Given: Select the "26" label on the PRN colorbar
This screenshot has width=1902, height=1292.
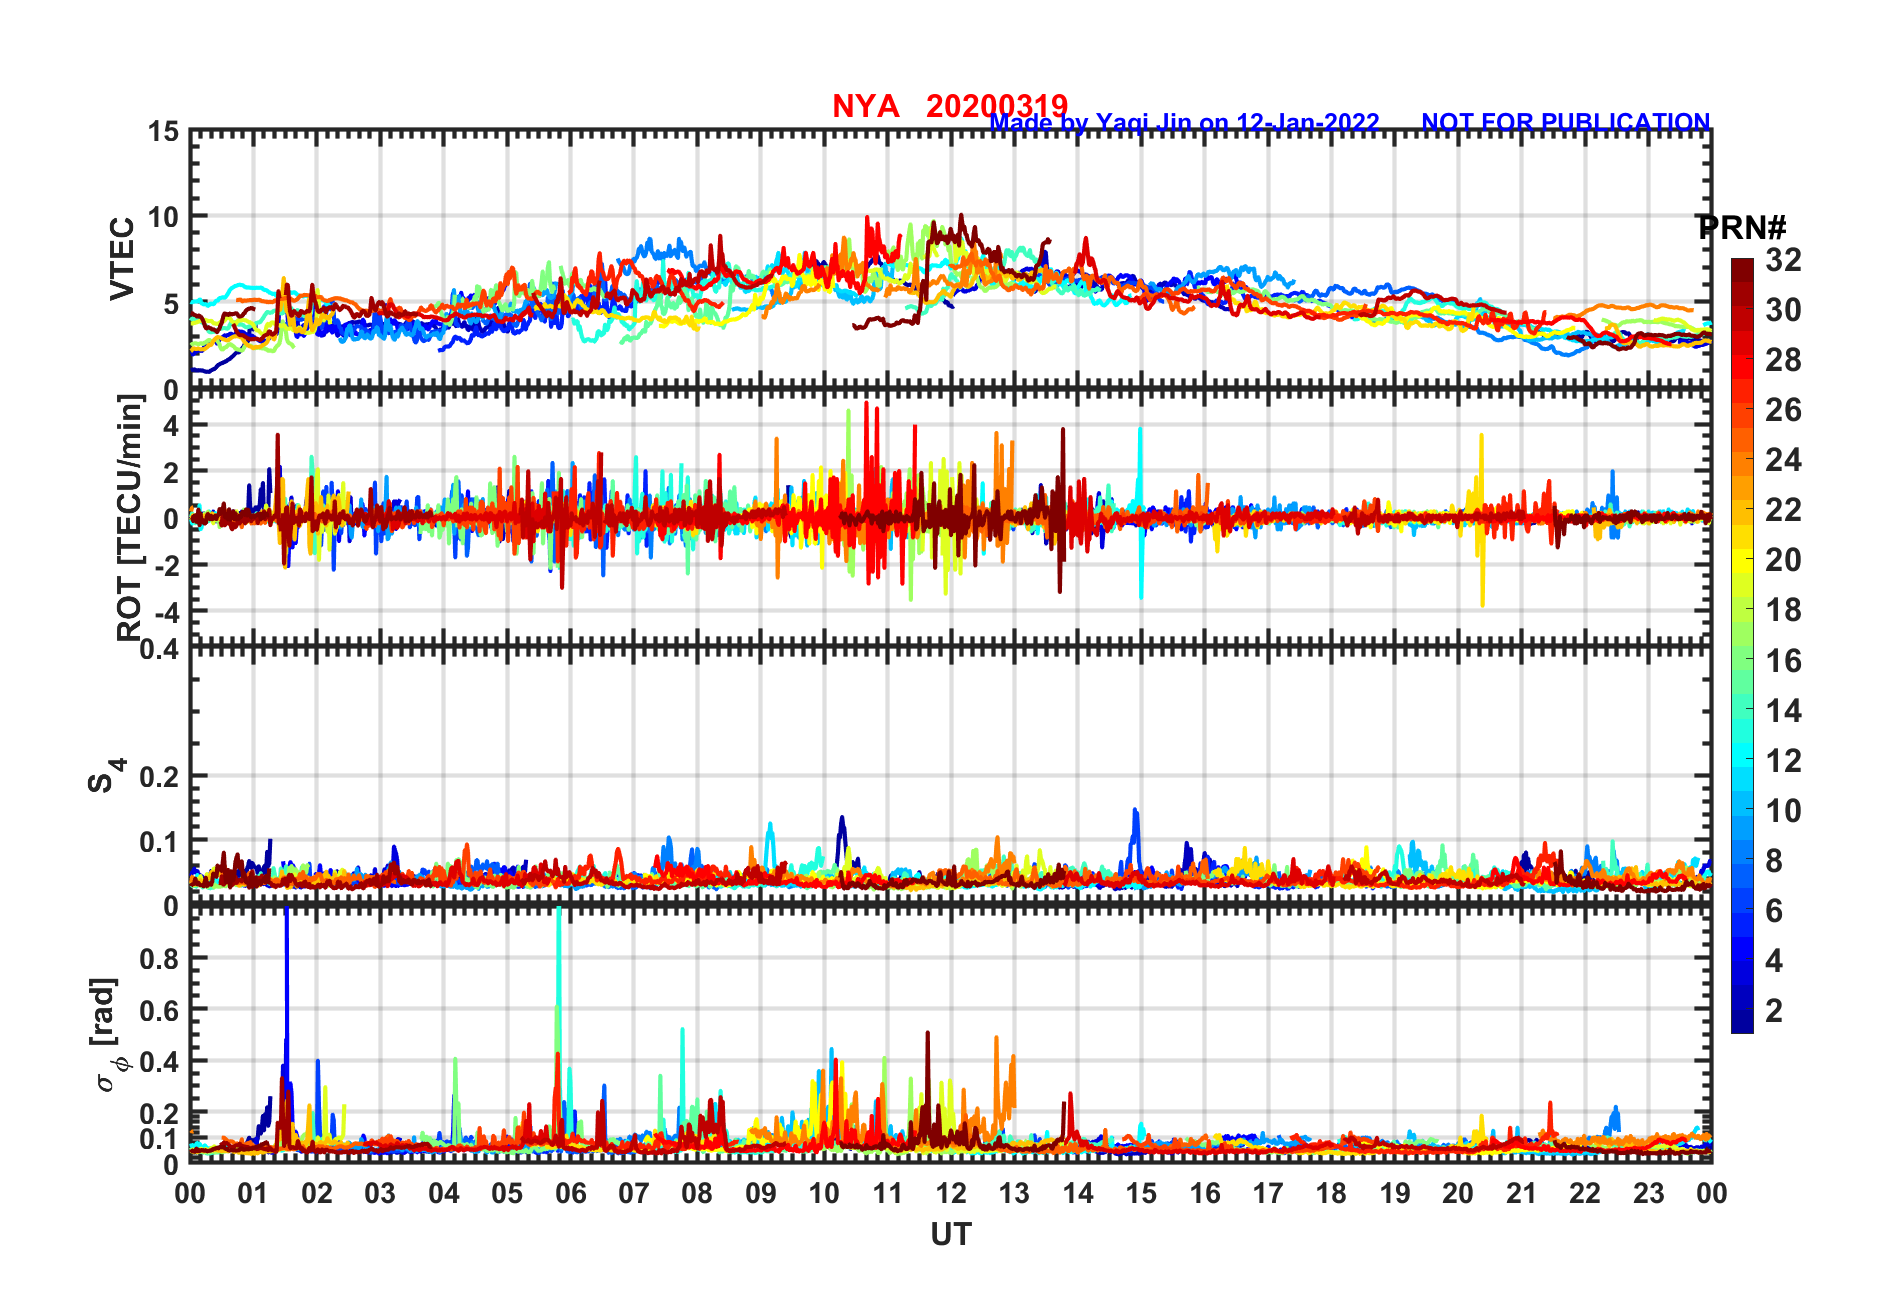Looking at the screenshot, I should coord(1783,410).
